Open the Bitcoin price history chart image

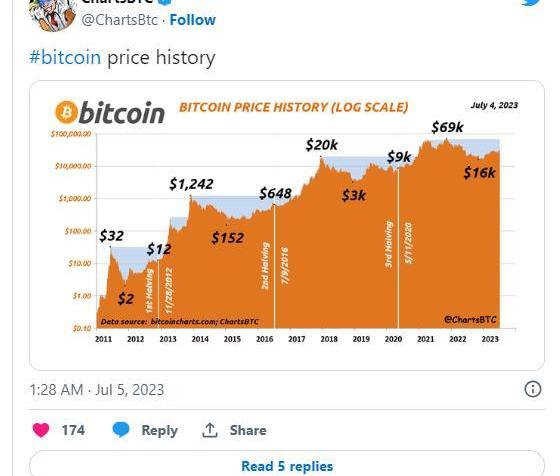click(x=287, y=225)
